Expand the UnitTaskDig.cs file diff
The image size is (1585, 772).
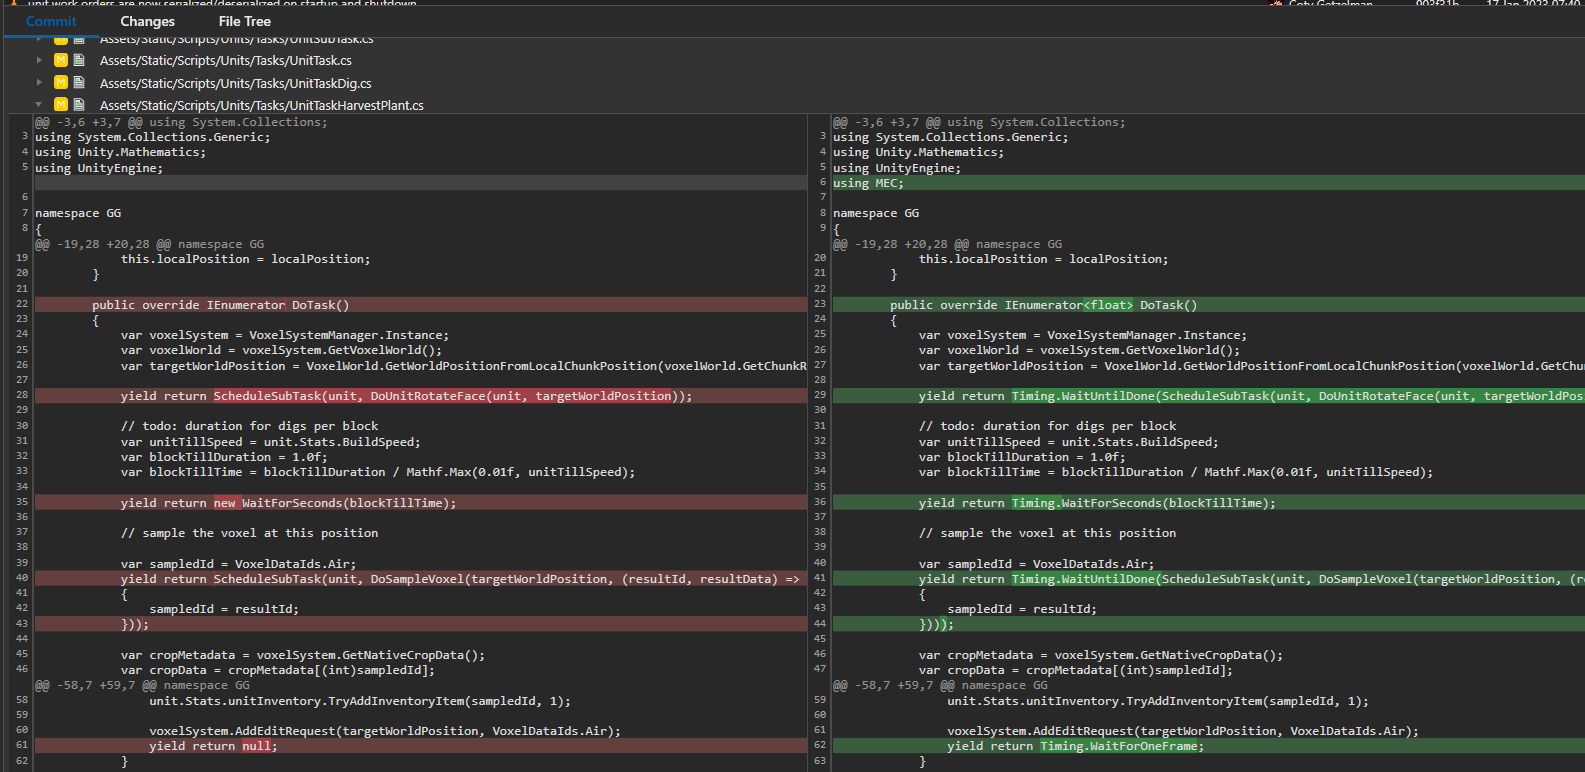coord(39,83)
